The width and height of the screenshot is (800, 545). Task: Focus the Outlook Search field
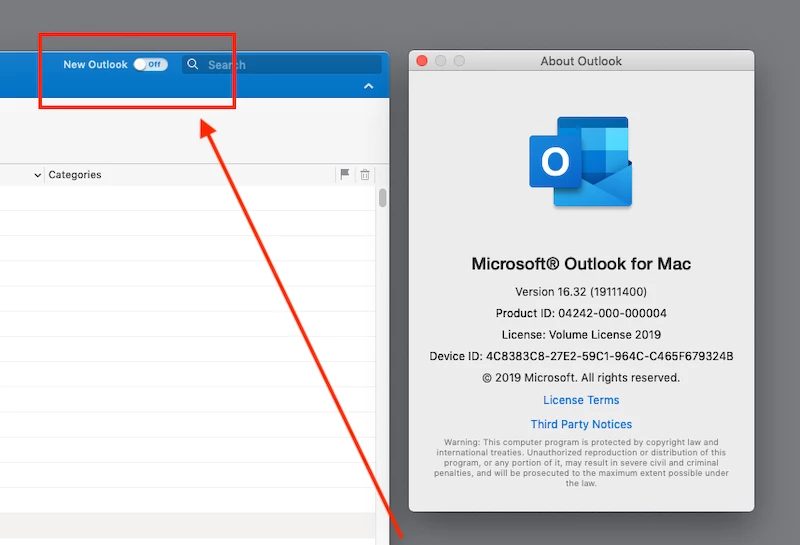[282, 65]
